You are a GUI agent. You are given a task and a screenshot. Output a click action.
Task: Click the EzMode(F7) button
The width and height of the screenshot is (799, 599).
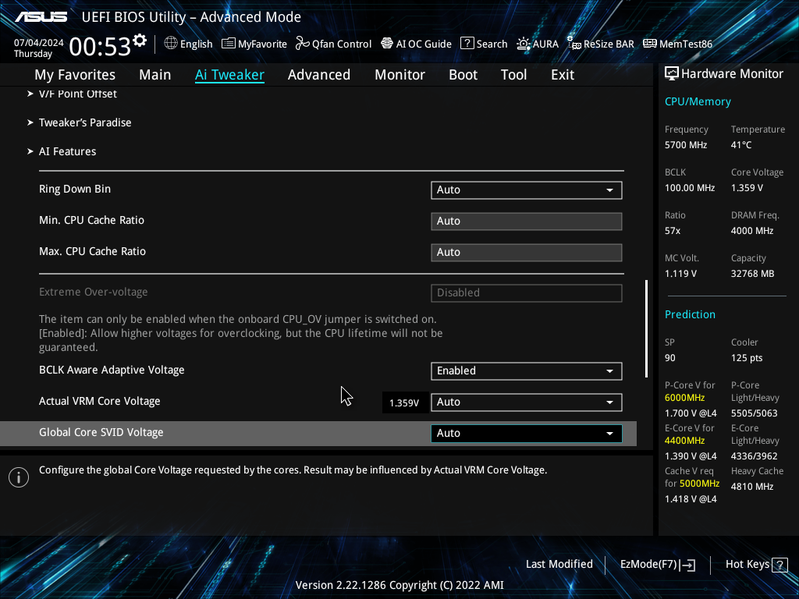pos(657,564)
